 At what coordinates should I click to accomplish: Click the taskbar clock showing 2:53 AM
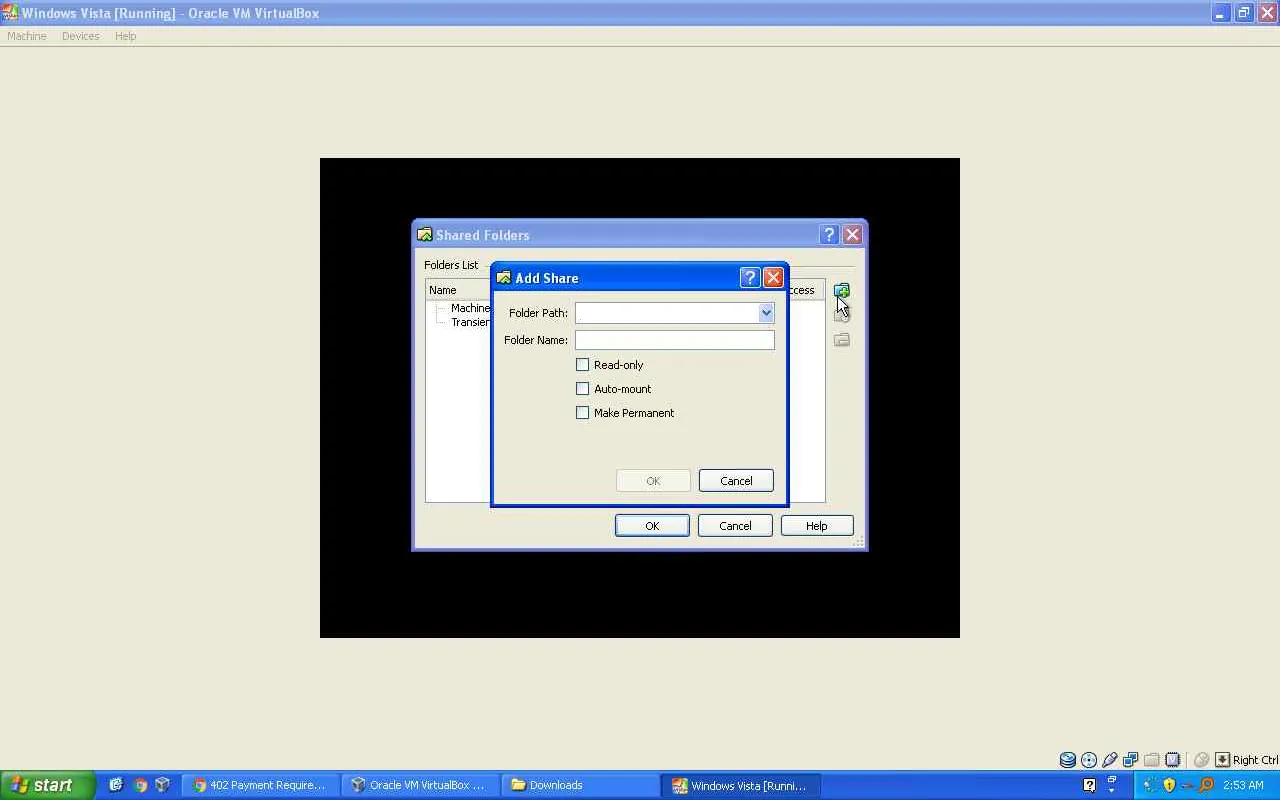(1243, 785)
